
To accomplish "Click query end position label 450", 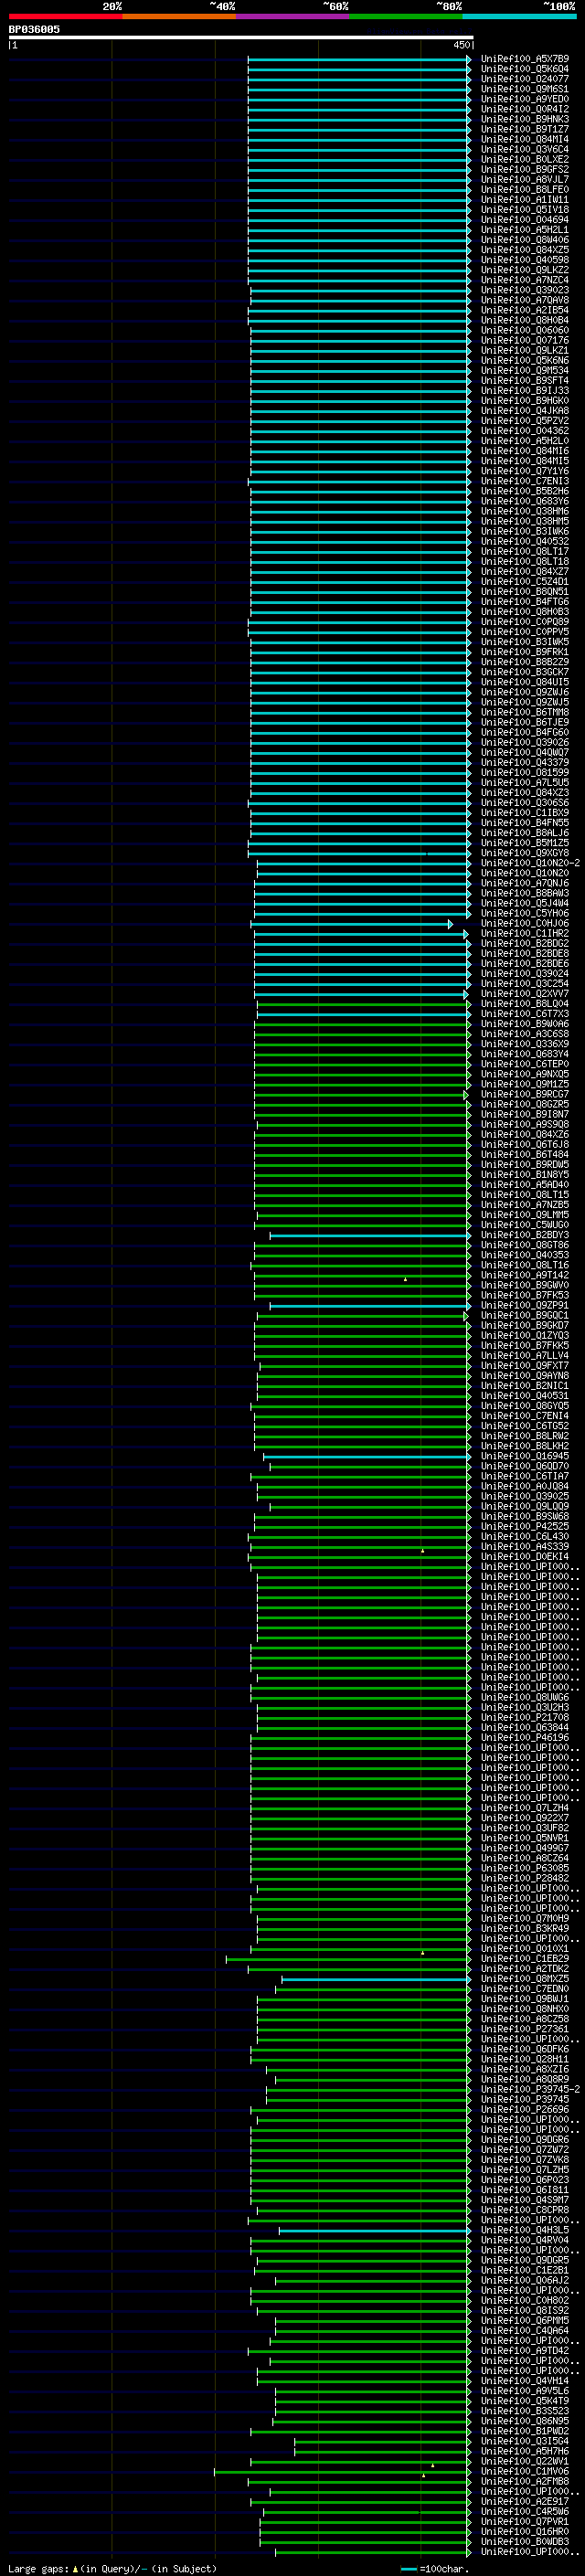I will tap(461, 45).
